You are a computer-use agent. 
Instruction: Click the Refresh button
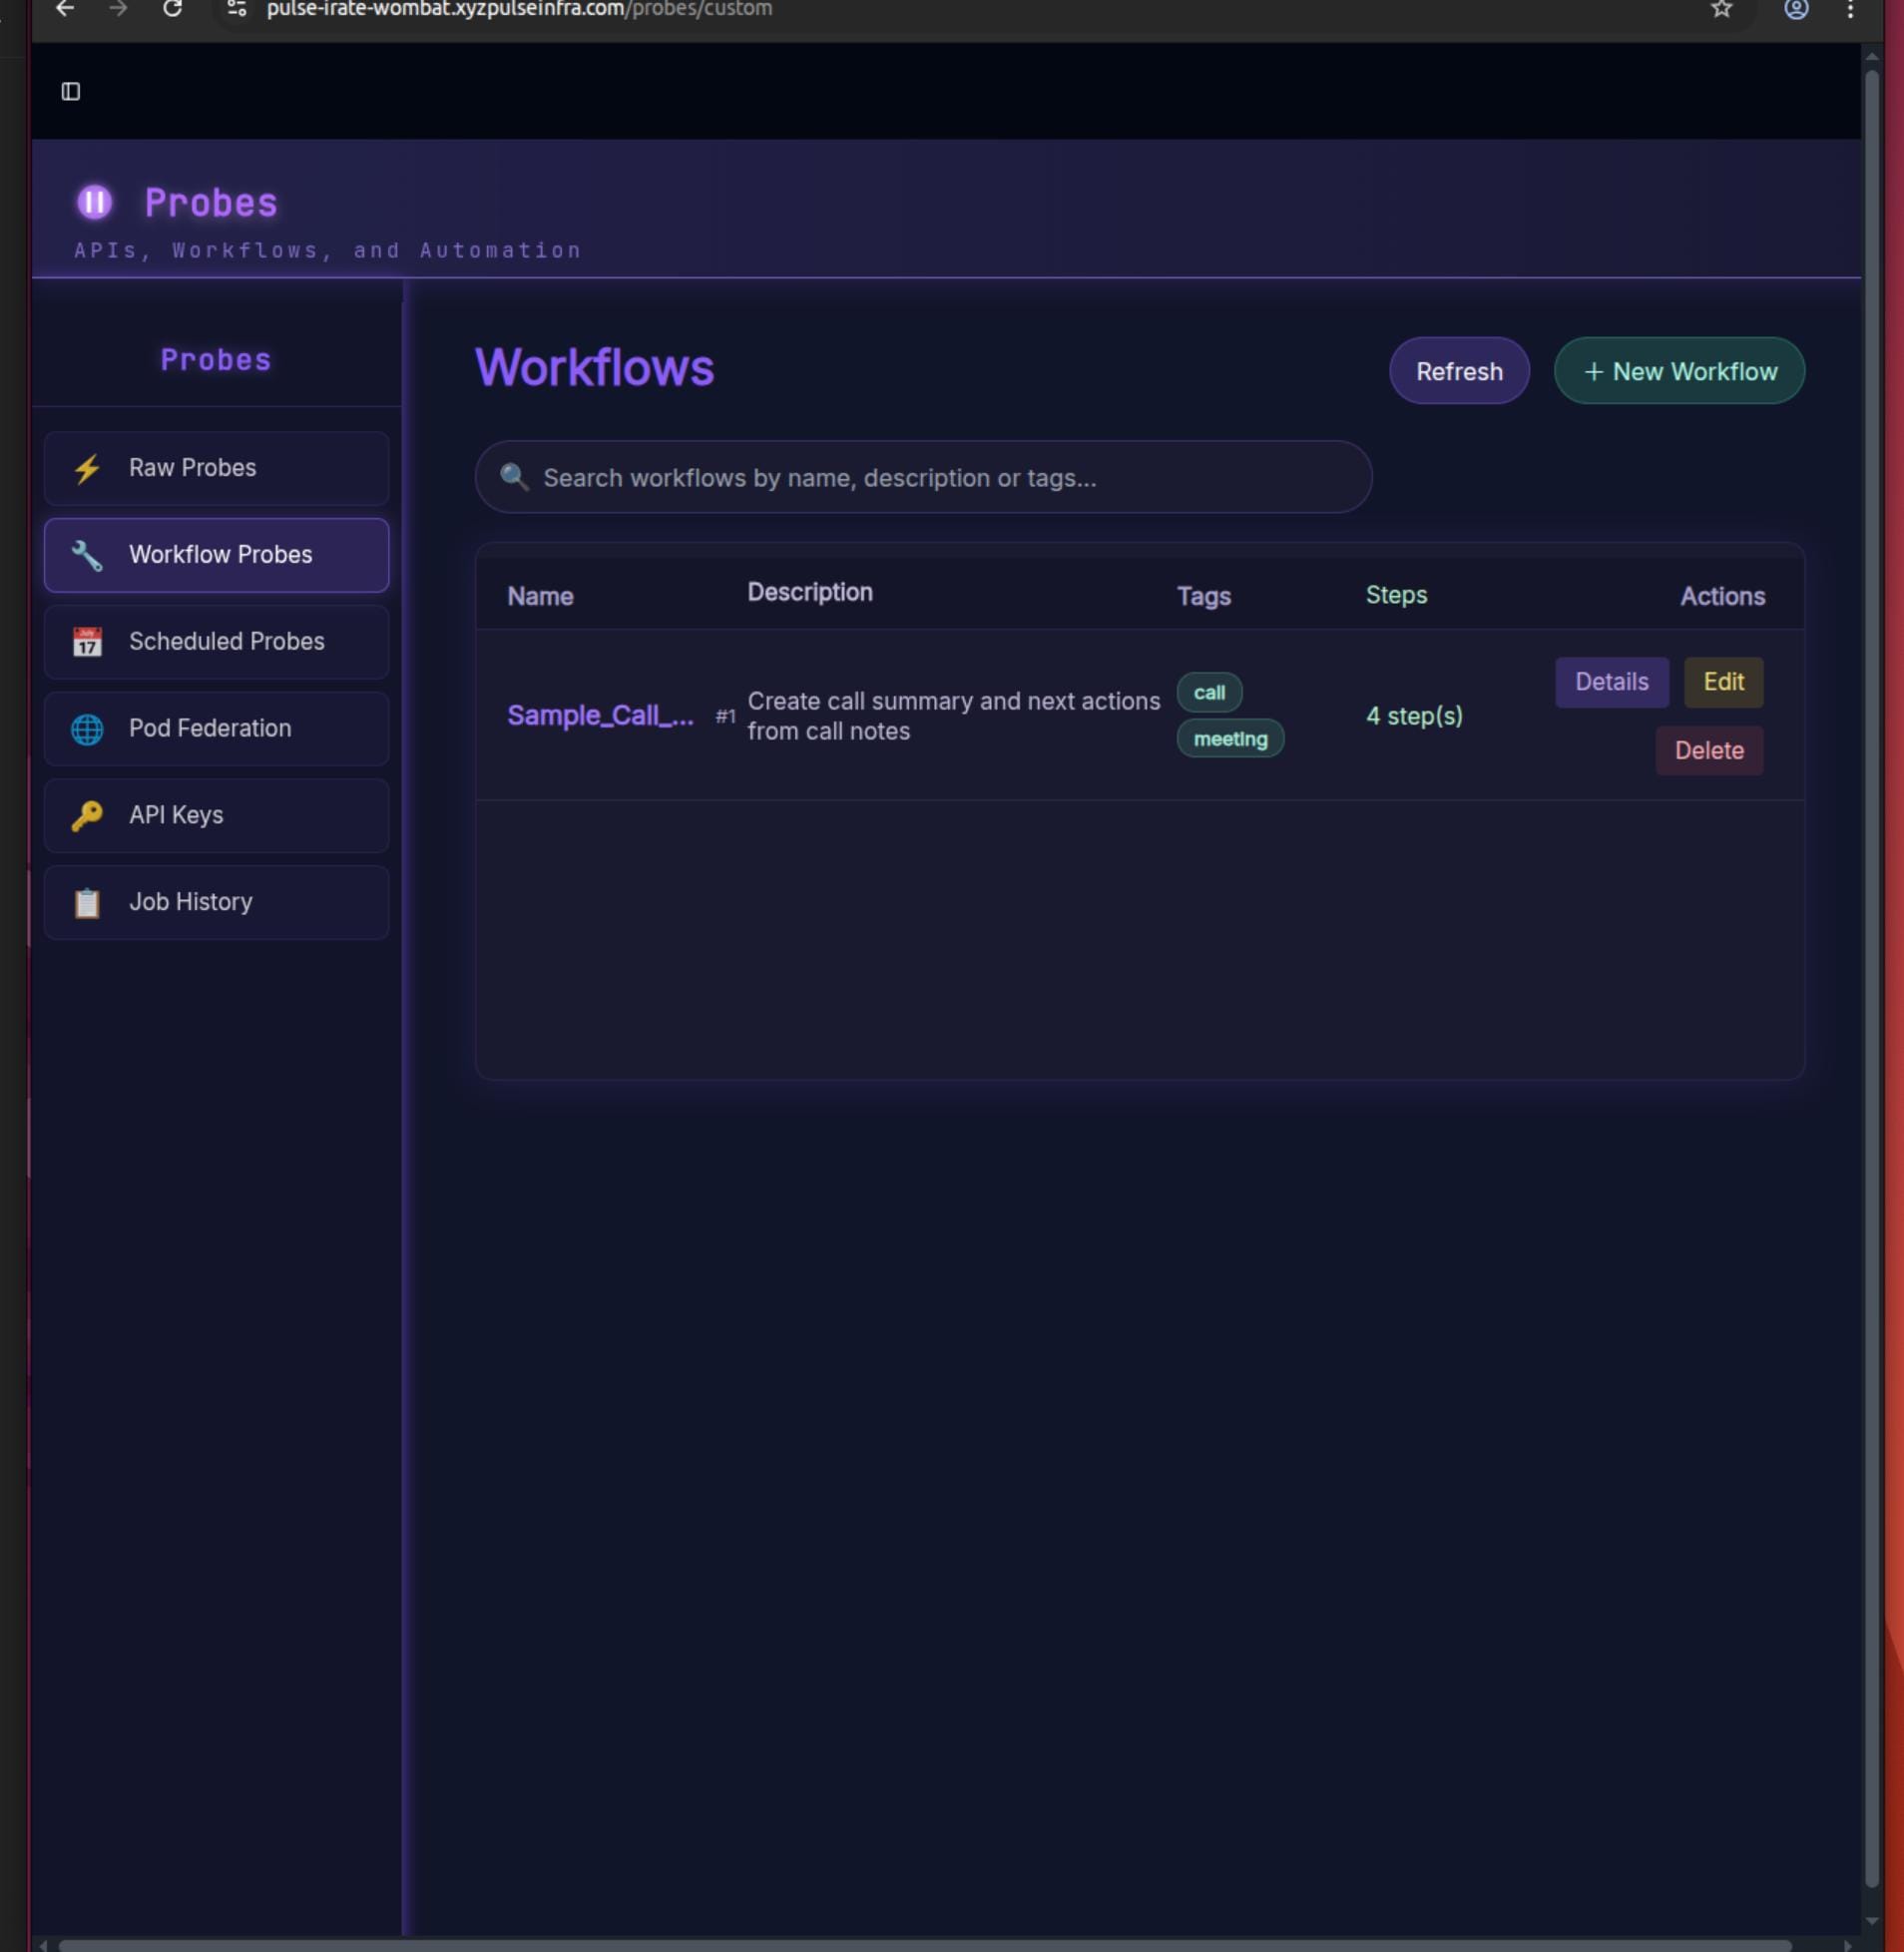coord(1459,371)
